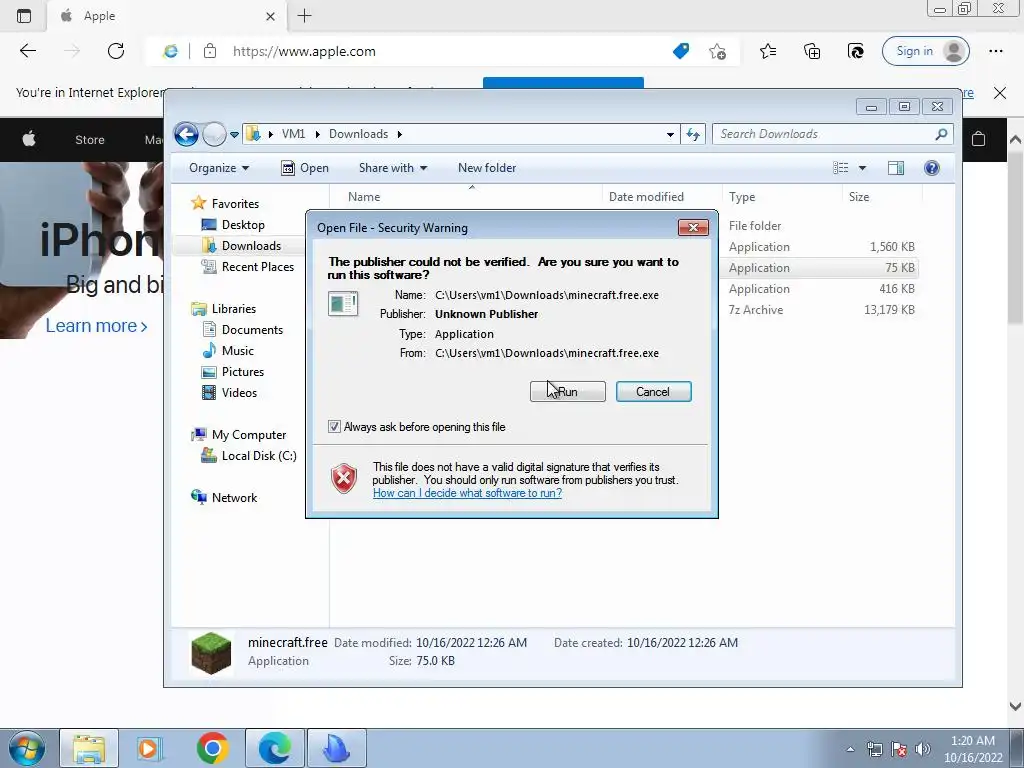
Task: Click the Size column header
Action: coord(882,197)
